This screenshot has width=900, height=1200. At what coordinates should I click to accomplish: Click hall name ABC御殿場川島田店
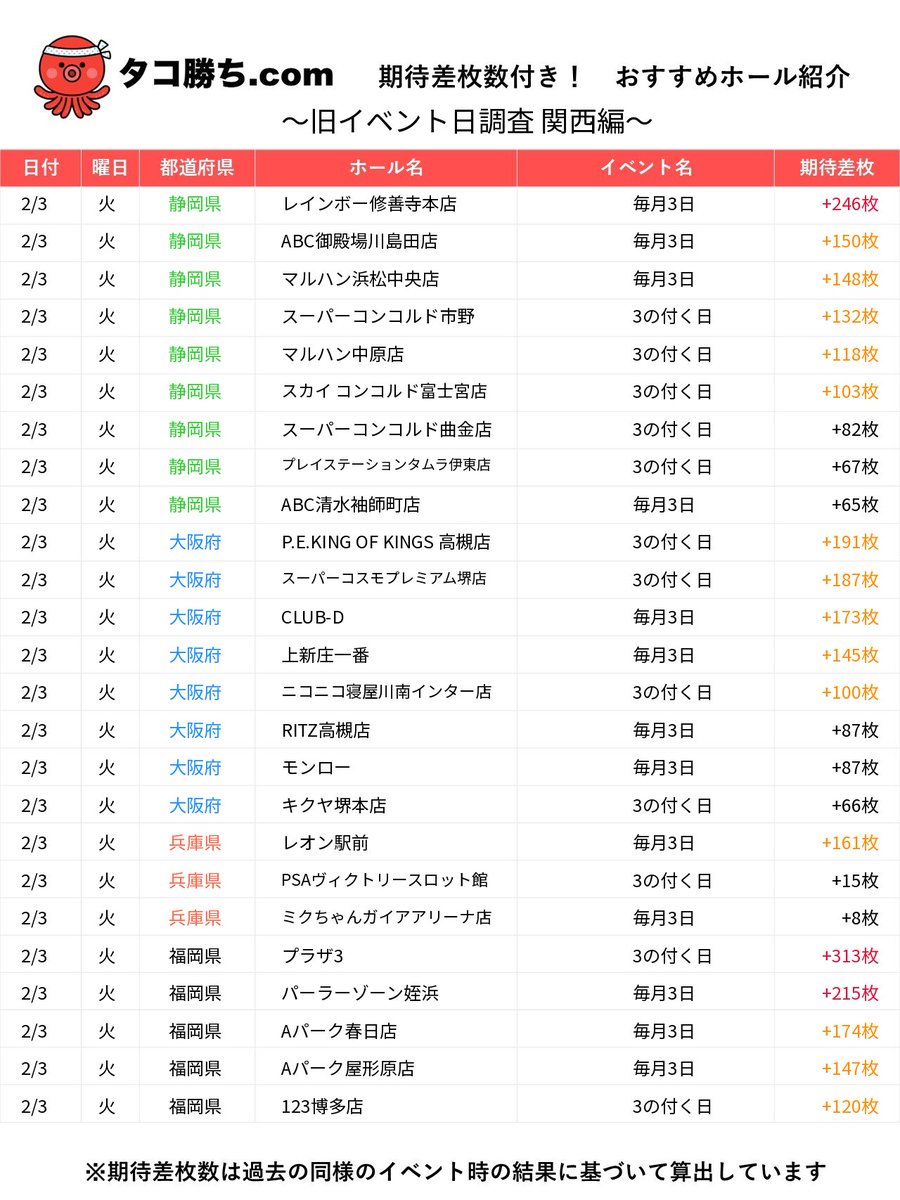[359, 241]
